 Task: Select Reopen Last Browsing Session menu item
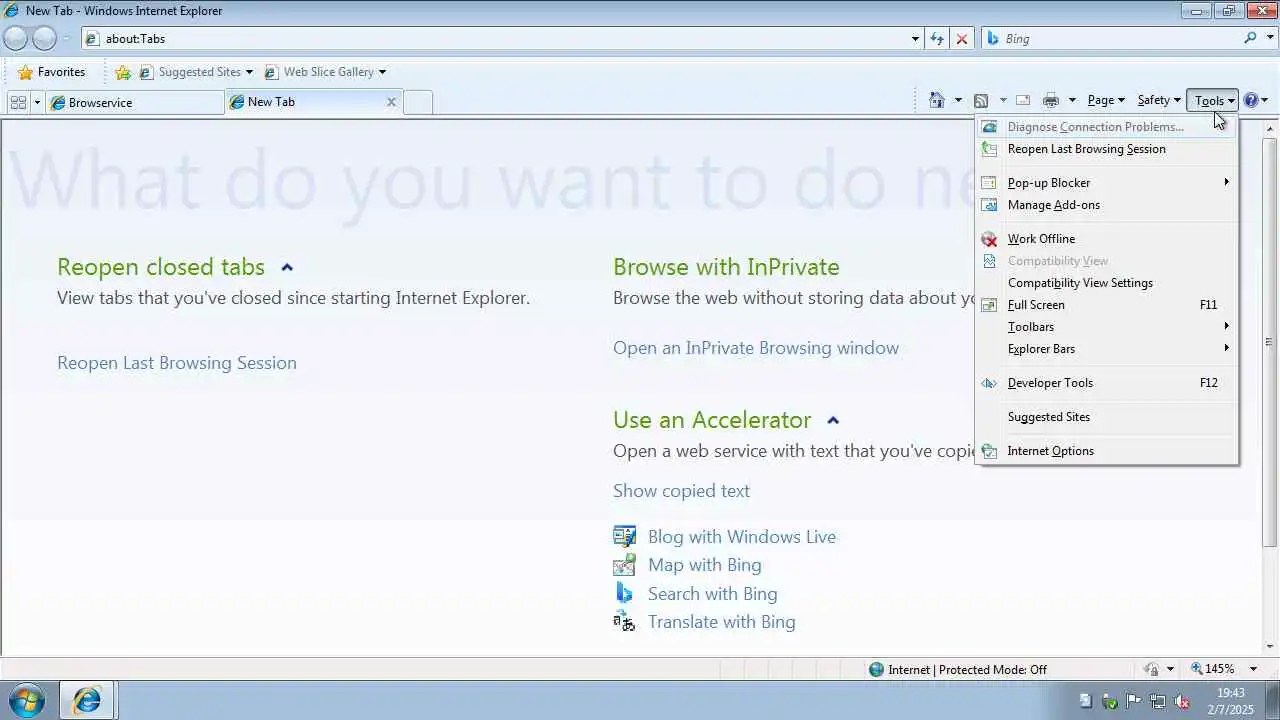pyautogui.click(x=1107, y=149)
